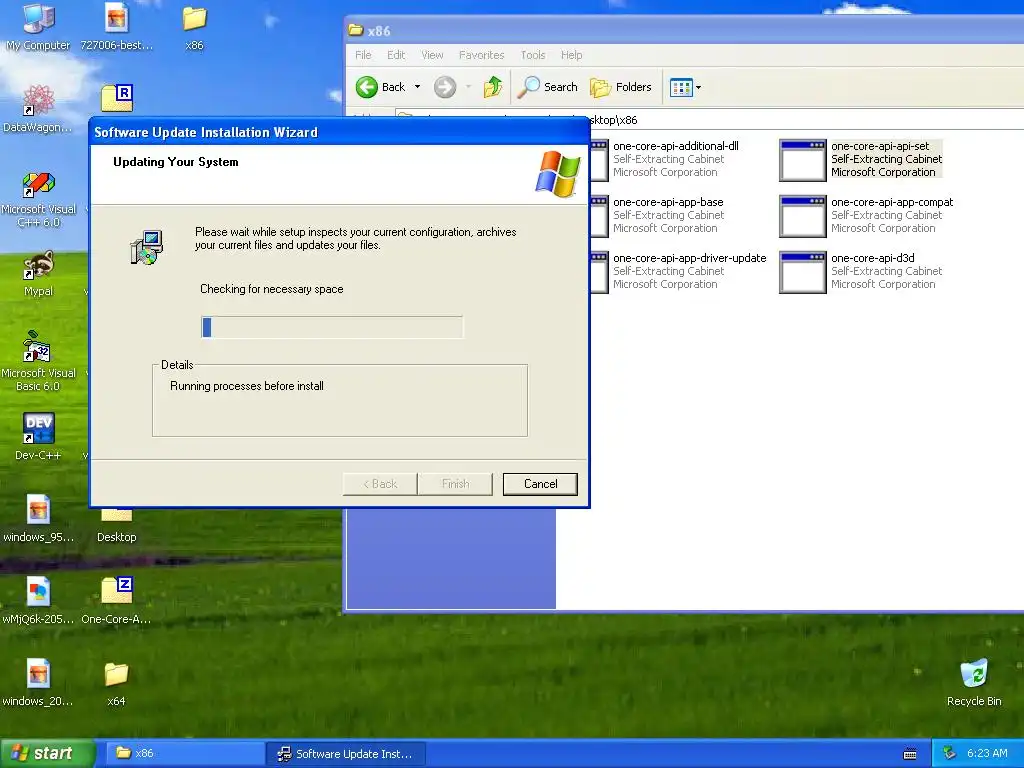The height and width of the screenshot is (768, 1024).
Task: Open the Start menu
Action: pyautogui.click(x=47, y=753)
